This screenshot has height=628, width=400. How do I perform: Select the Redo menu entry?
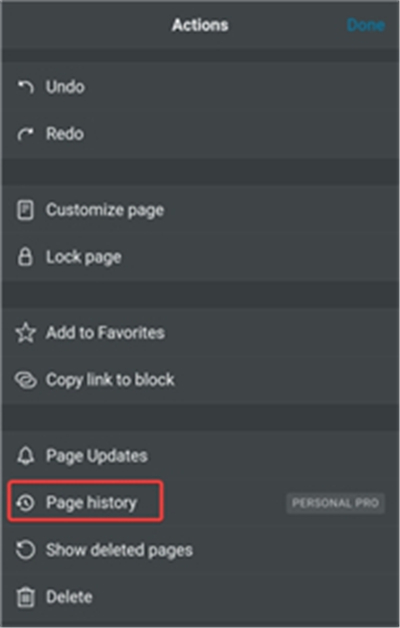[x=200, y=134]
